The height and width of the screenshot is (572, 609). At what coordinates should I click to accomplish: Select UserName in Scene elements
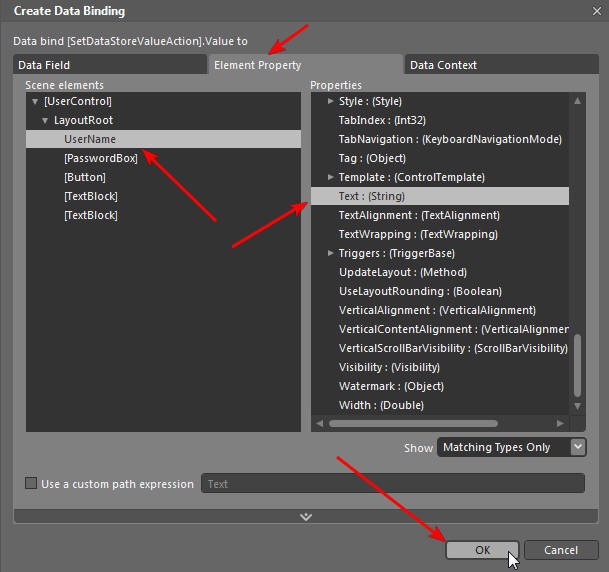164,139
